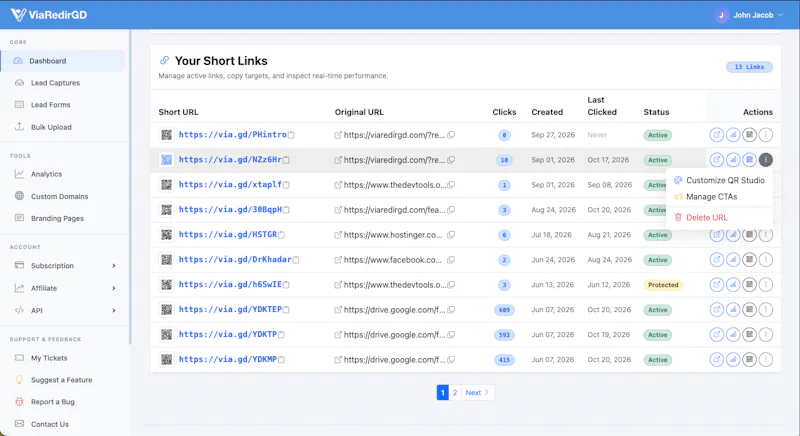Click the Next page button
The width and height of the screenshot is (800, 436).
coord(477,393)
